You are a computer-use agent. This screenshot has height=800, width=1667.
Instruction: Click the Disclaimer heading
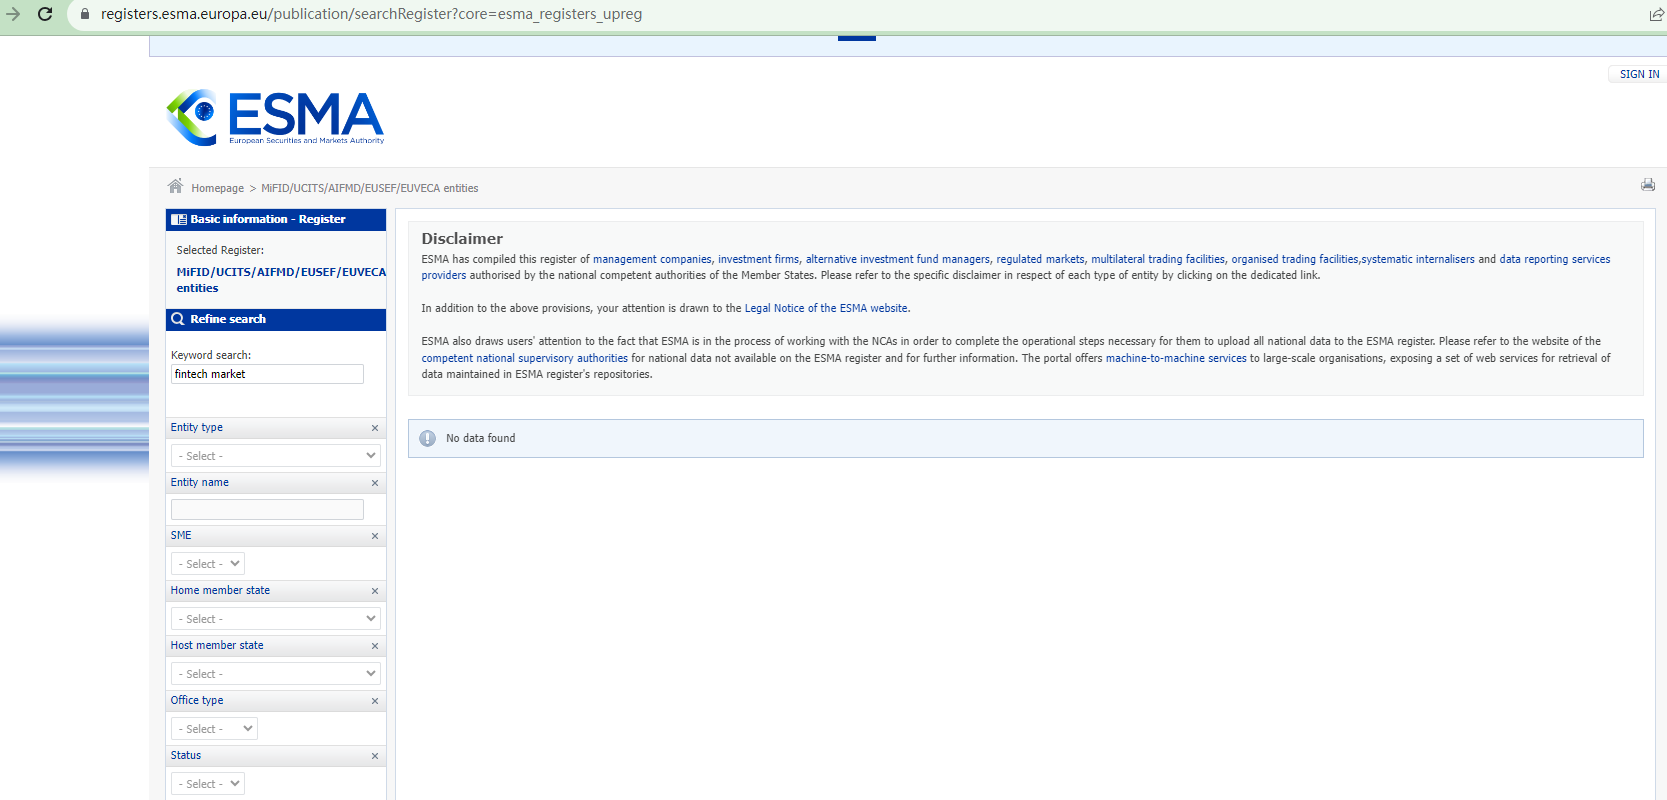(462, 238)
